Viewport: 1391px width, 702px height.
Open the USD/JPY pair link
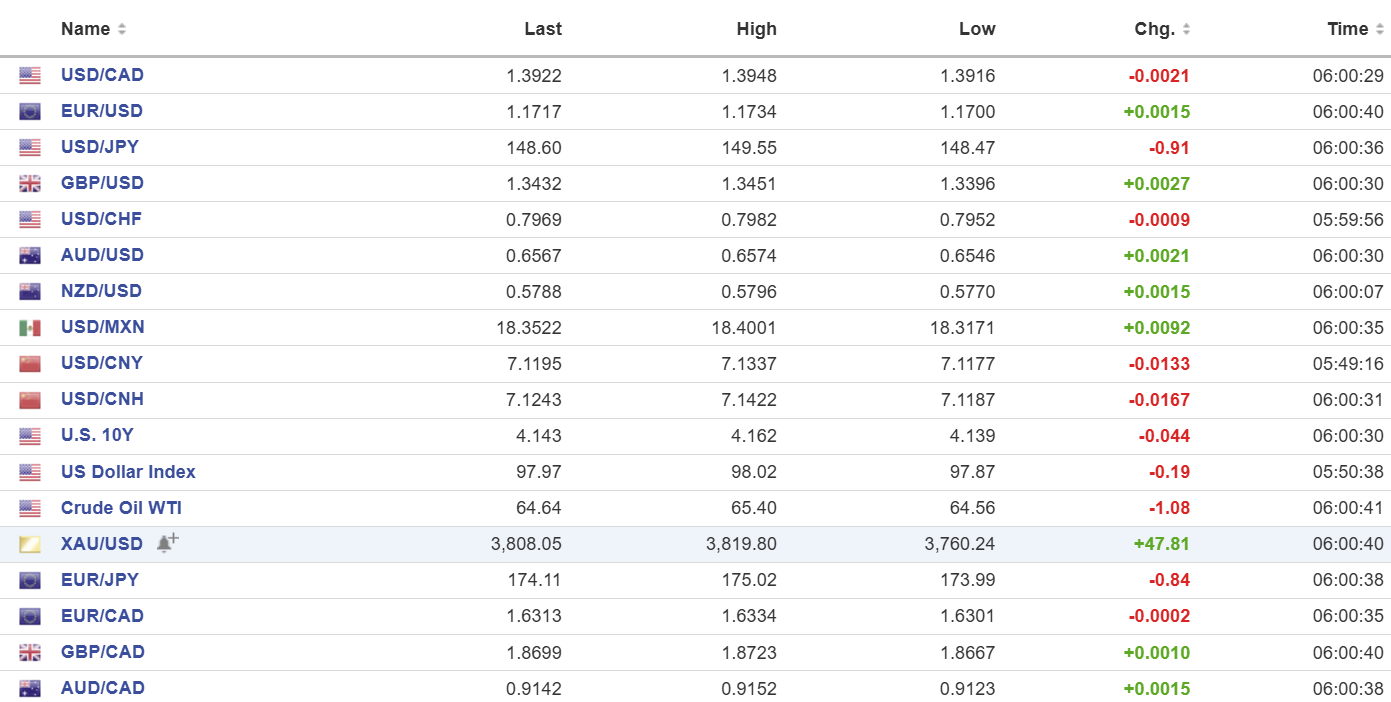(100, 147)
